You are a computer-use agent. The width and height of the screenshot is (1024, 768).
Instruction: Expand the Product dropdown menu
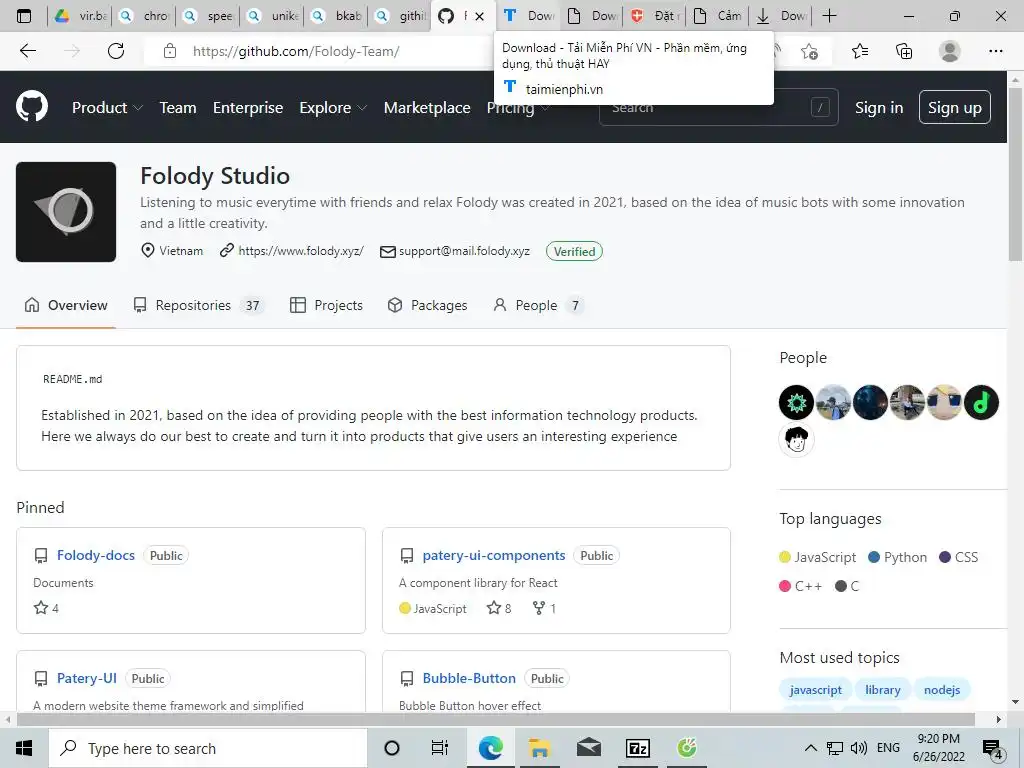point(107,108)
